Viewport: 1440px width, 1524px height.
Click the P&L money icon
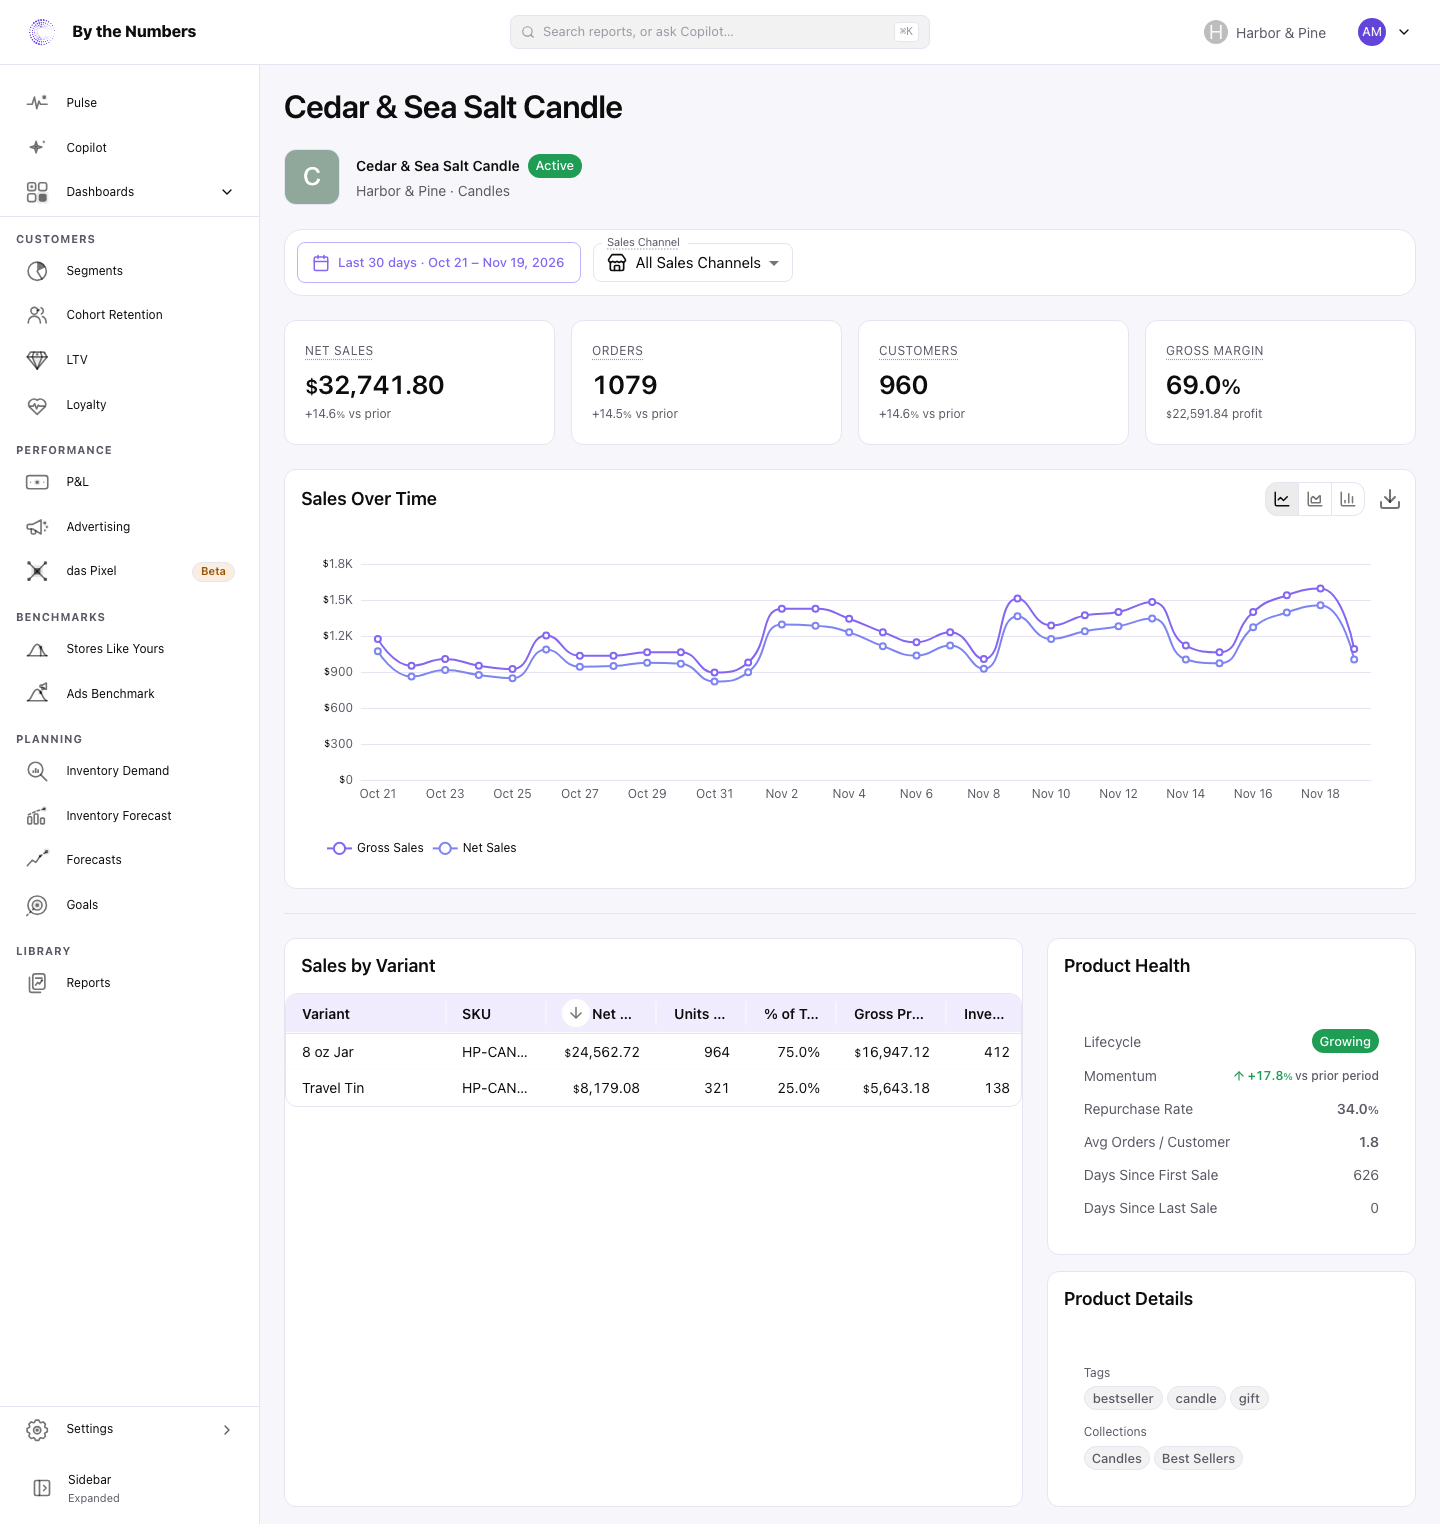pos(37,482)
